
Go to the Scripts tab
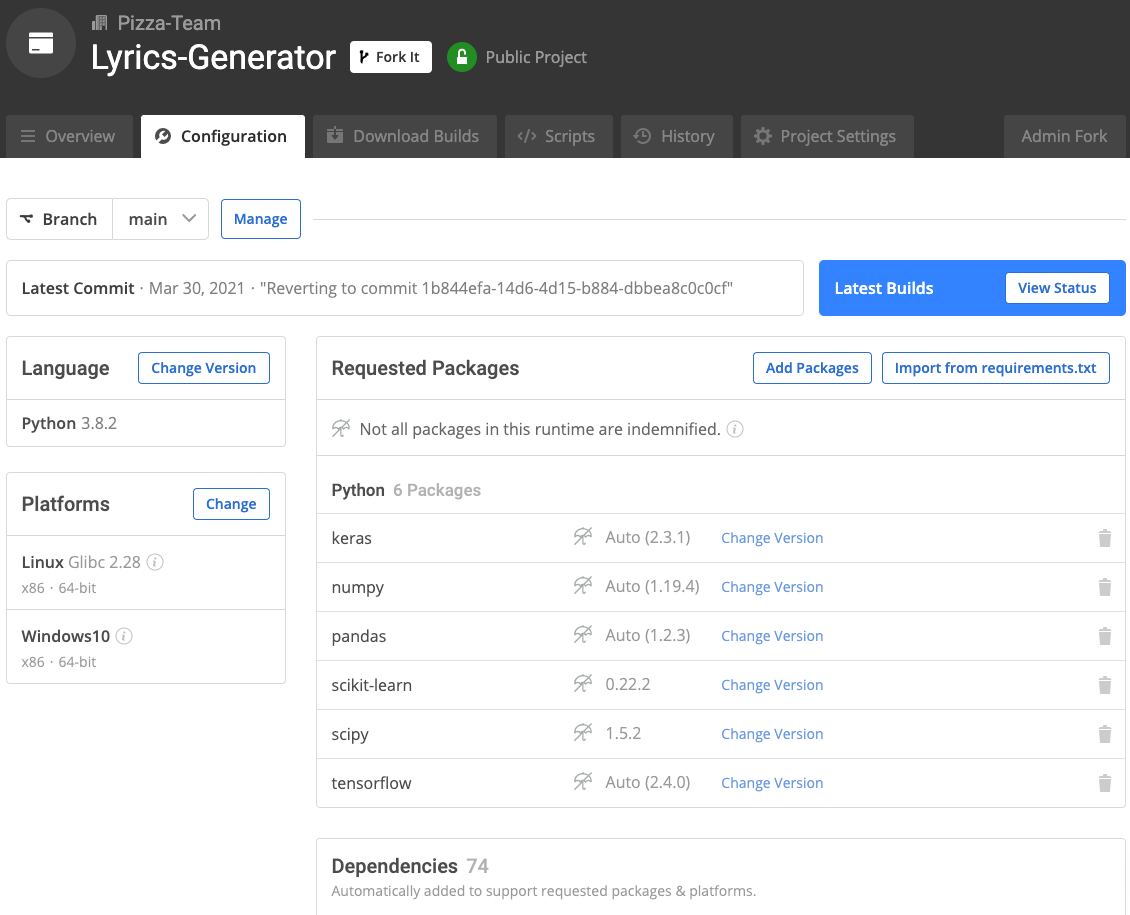(556, 136)
